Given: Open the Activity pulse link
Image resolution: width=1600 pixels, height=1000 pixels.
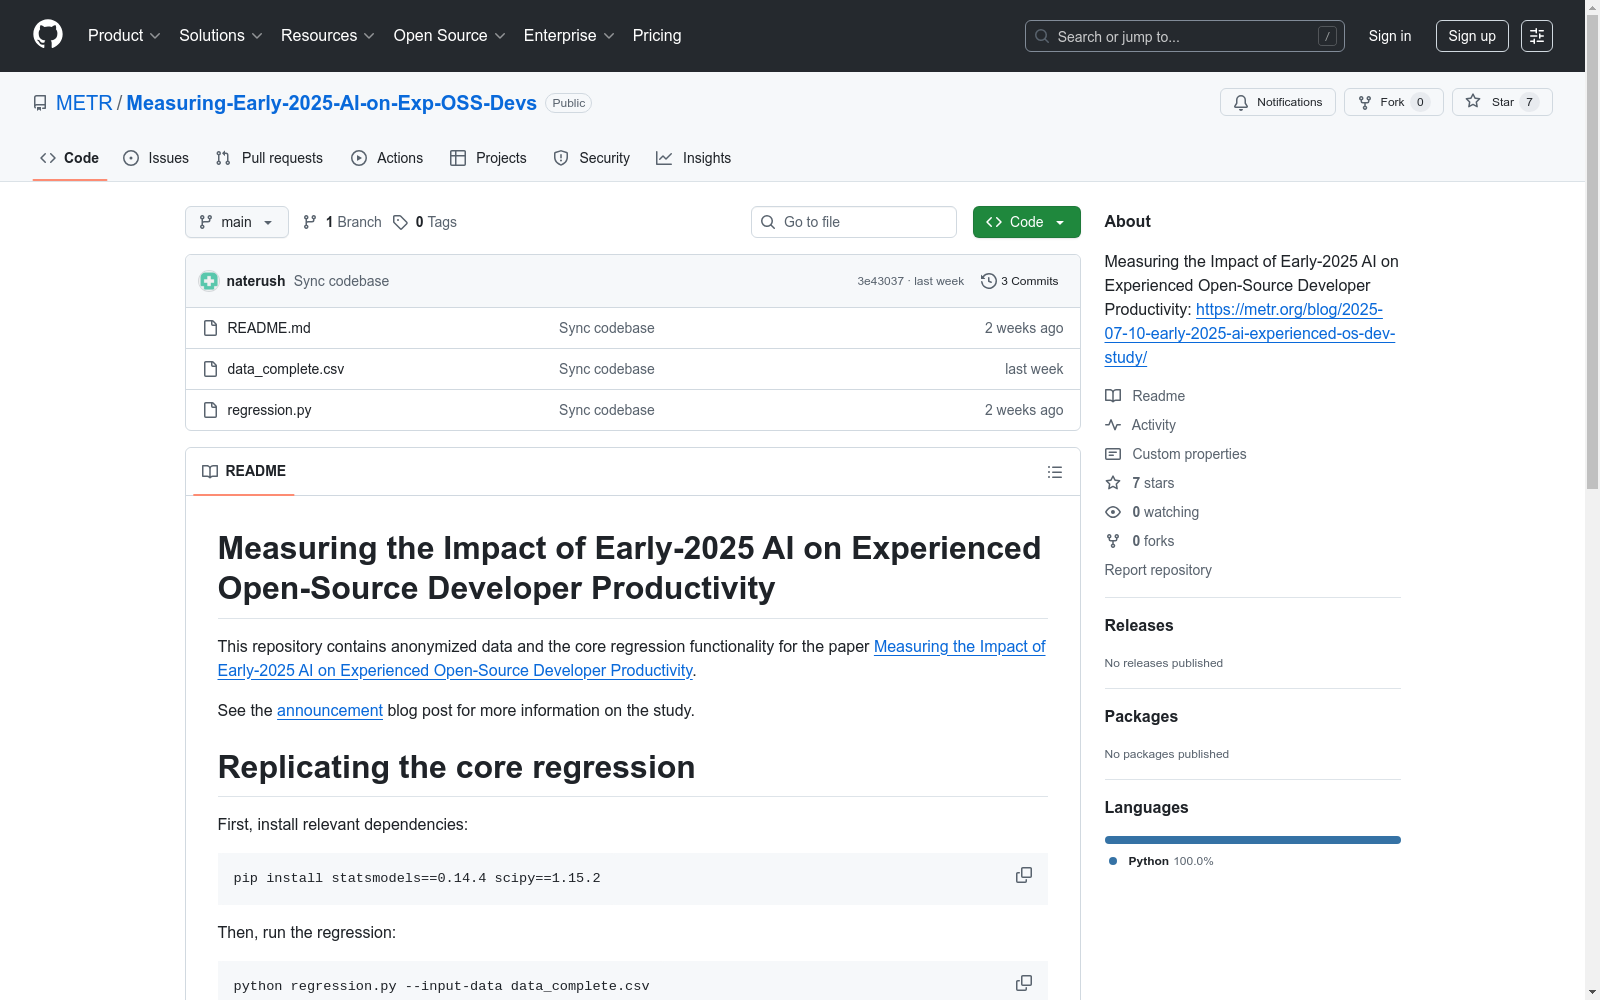Looking at the screenshot, I should 1140,425.
